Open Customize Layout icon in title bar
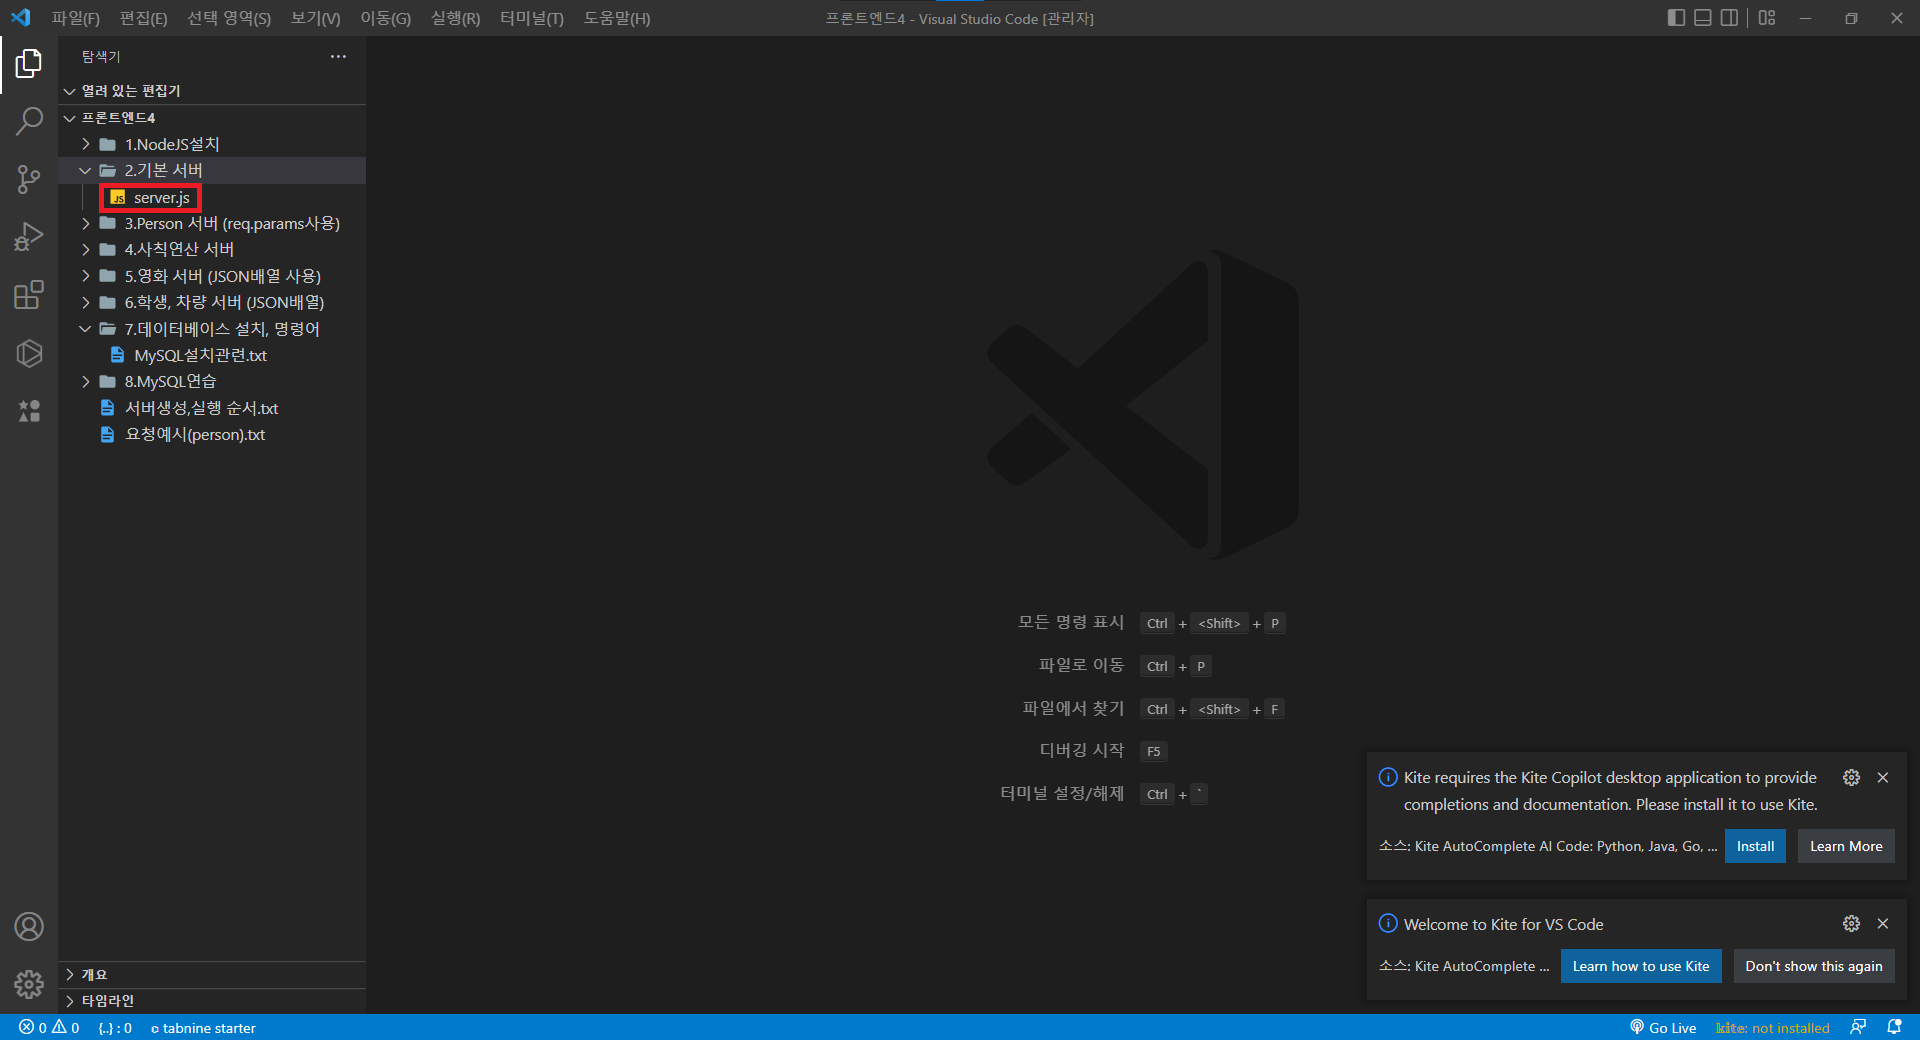The height and width of the screenshot is (1040, 1920). tap(1767, 18)
